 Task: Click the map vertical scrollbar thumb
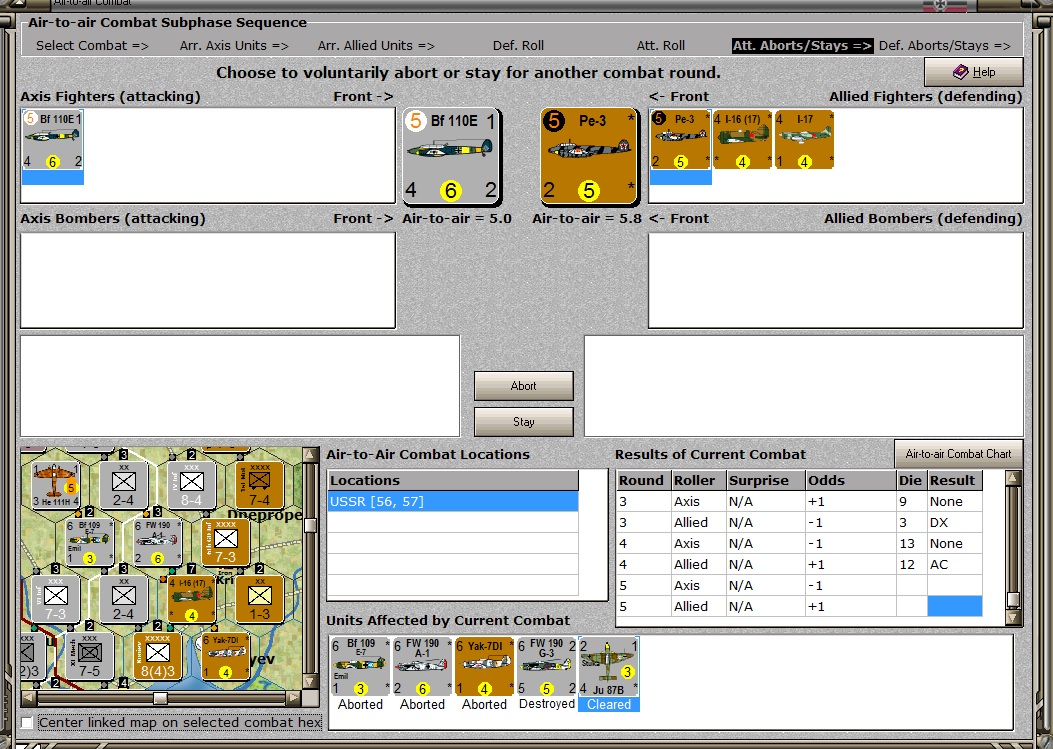310,524
